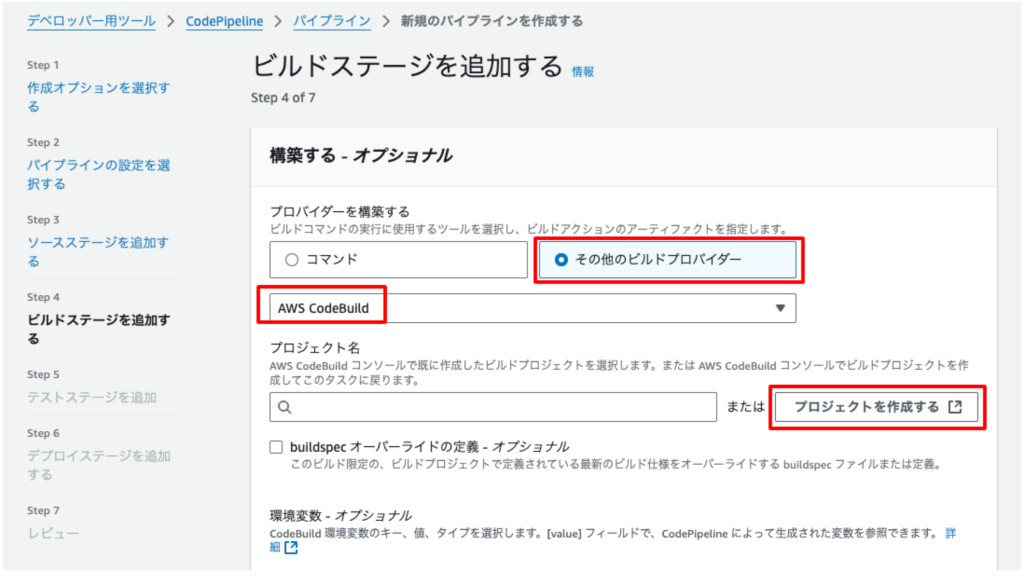Click the project name search input field
This screenshot has width=1024, height=576.
[492, 407]
